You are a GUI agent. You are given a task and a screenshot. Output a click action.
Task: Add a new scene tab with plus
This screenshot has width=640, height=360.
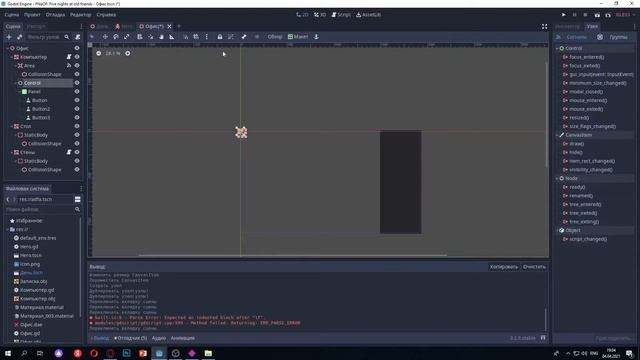coord(179,27)
